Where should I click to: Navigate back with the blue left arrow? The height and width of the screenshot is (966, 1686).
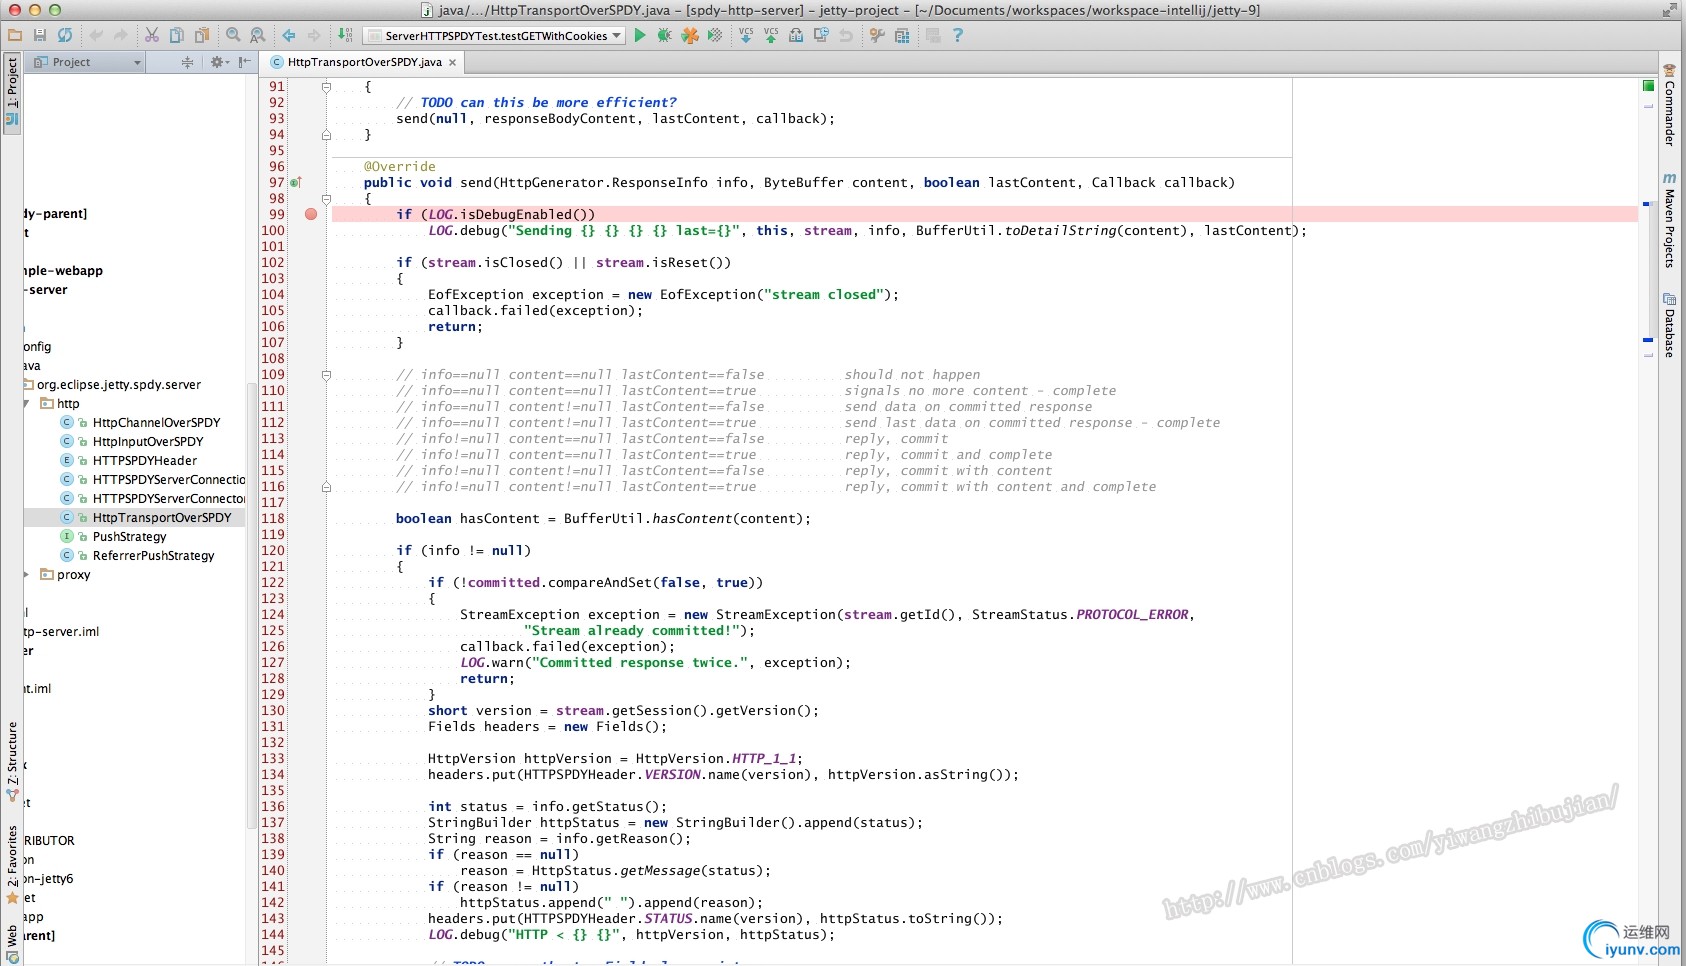(x=289, y=35)
